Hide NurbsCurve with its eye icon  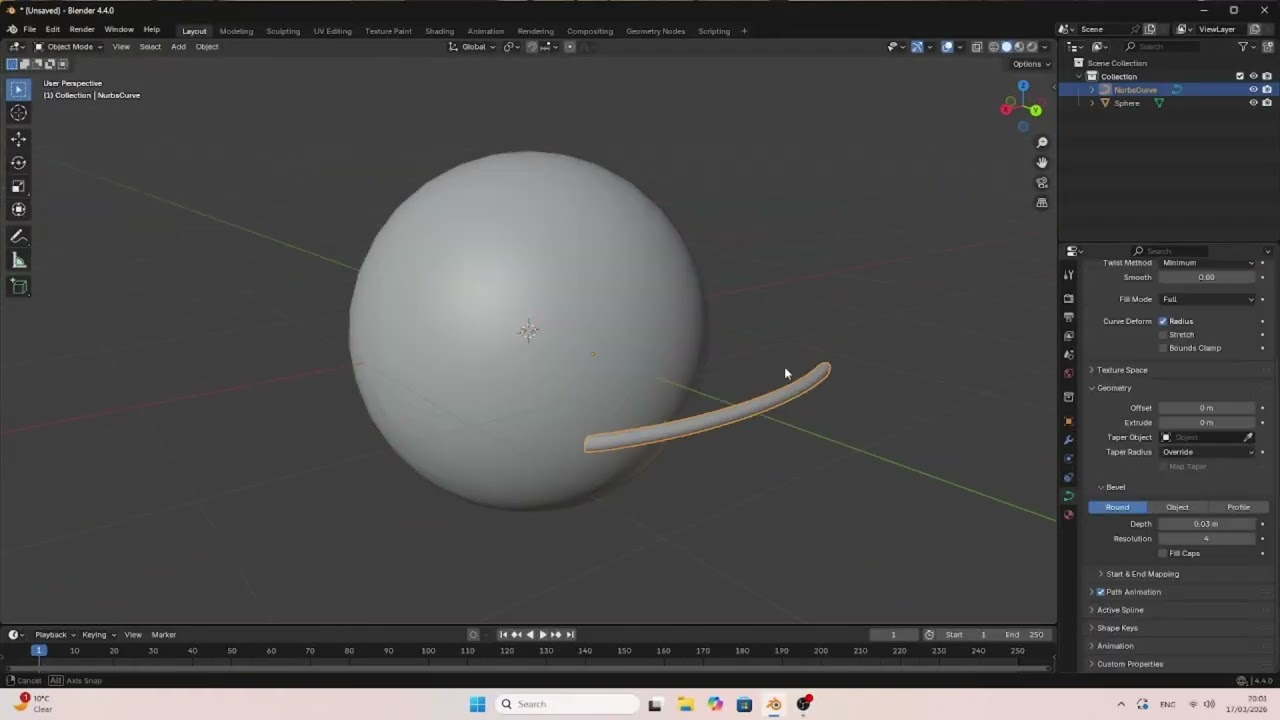click(1253, 90)
